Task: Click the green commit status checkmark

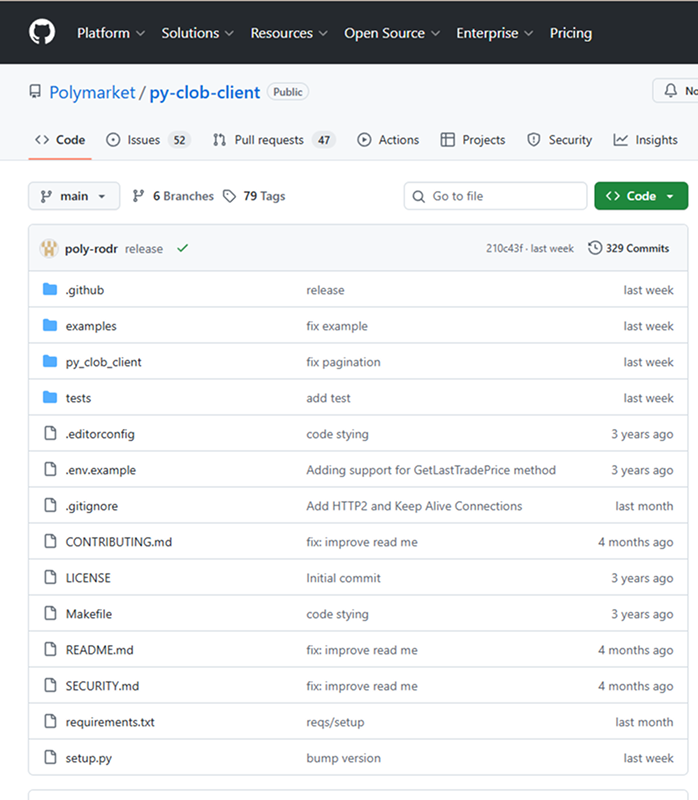Action: tap(183, 248)
